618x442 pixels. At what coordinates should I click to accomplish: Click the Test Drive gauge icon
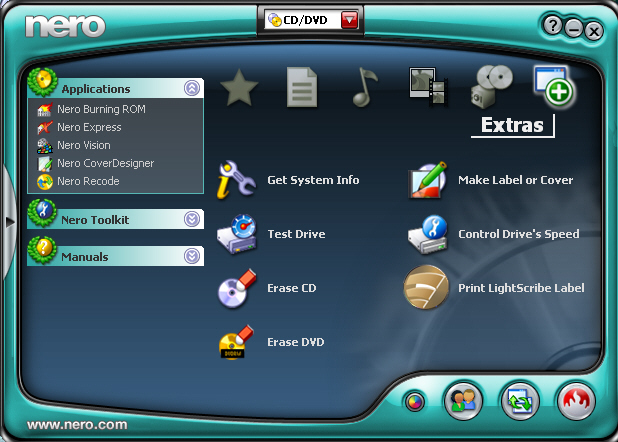[237, 234]
